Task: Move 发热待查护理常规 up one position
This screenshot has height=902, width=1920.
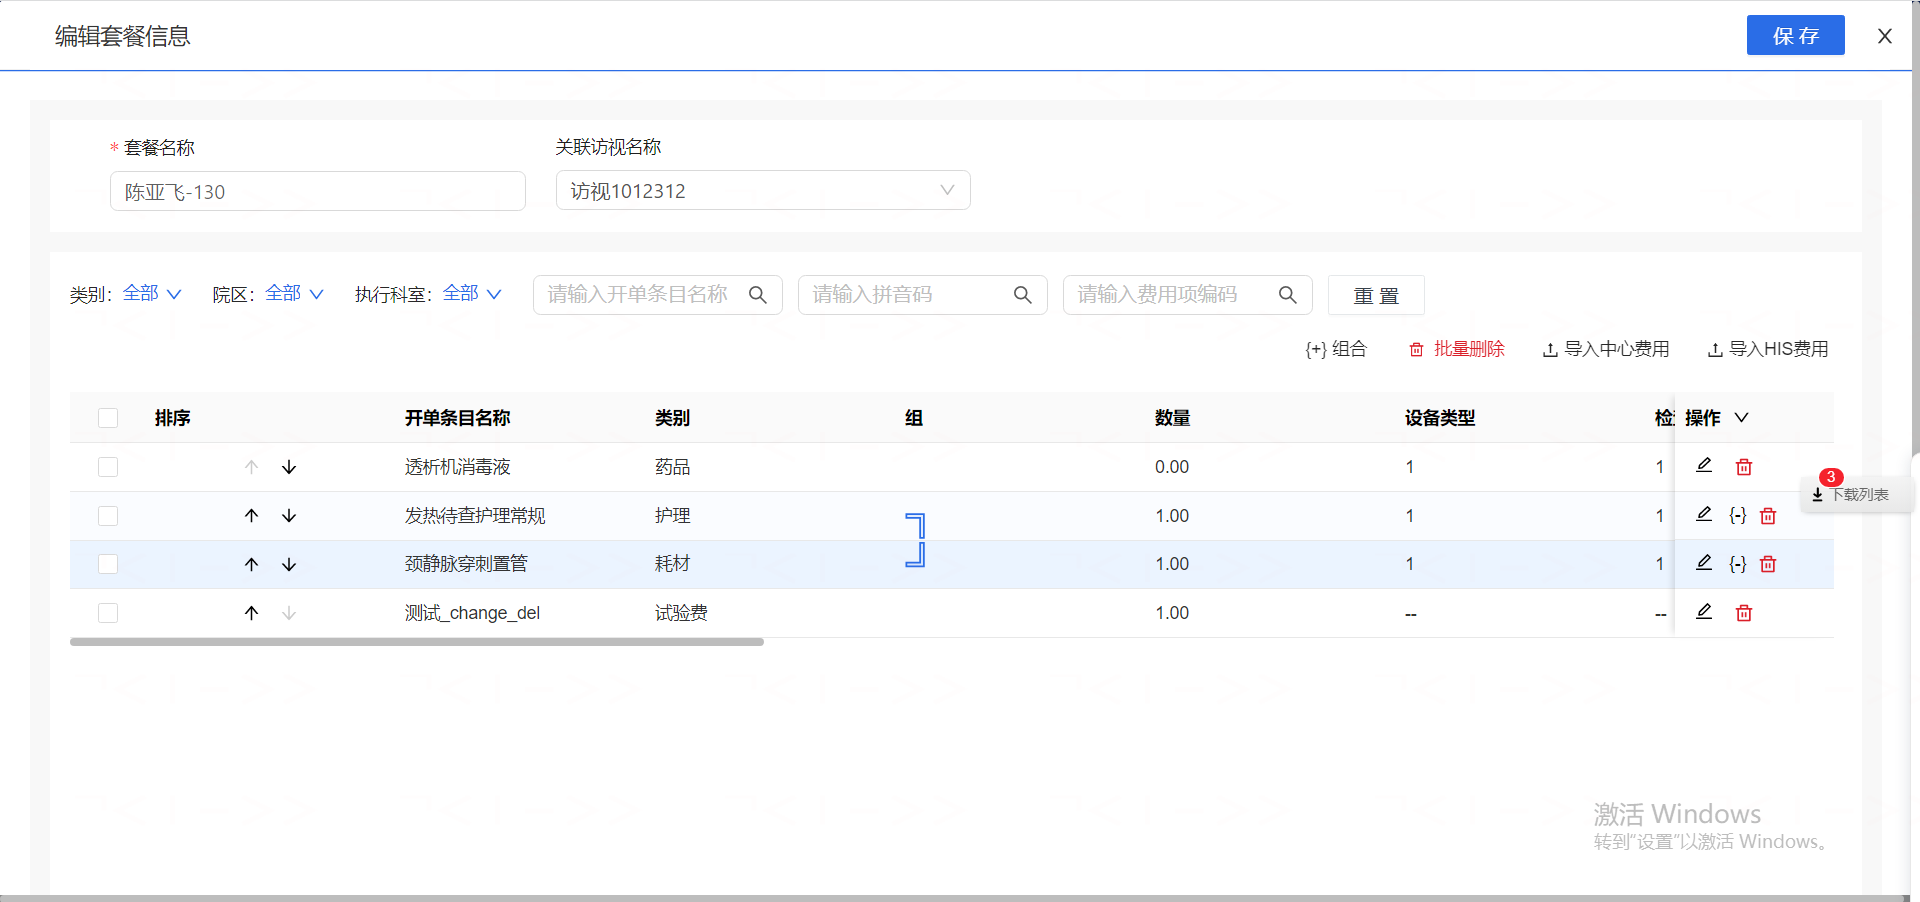Action: 251,516
